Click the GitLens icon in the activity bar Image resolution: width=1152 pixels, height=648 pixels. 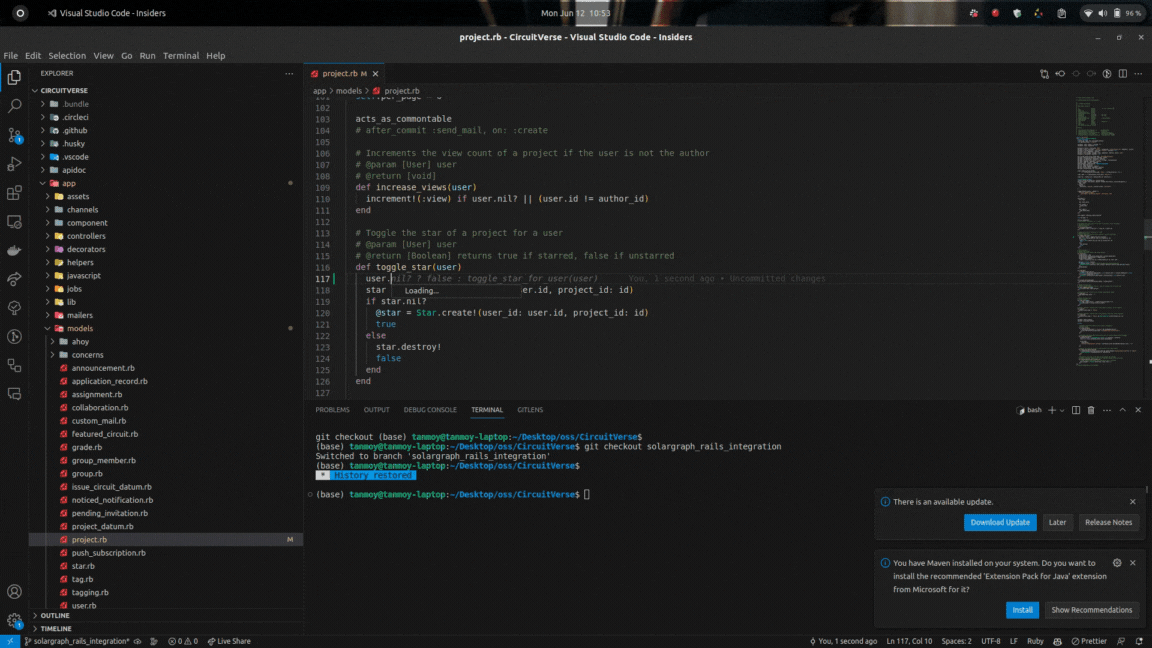[x=13, y=337]
